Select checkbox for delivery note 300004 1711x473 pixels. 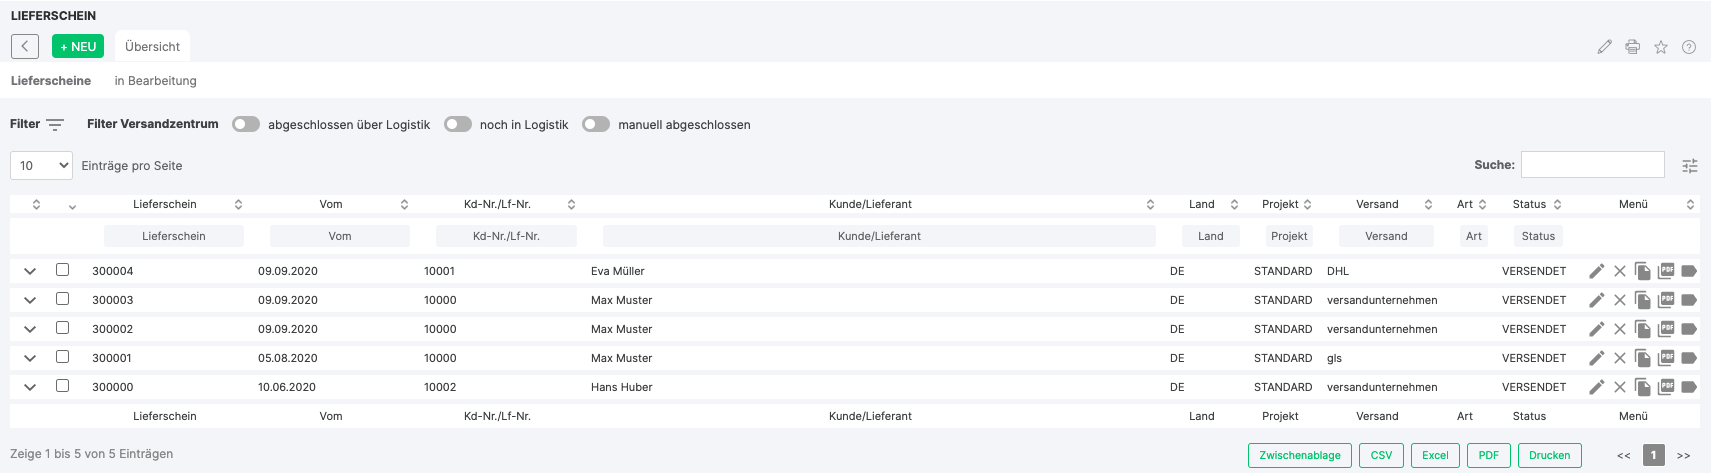(x=62, y=270)
